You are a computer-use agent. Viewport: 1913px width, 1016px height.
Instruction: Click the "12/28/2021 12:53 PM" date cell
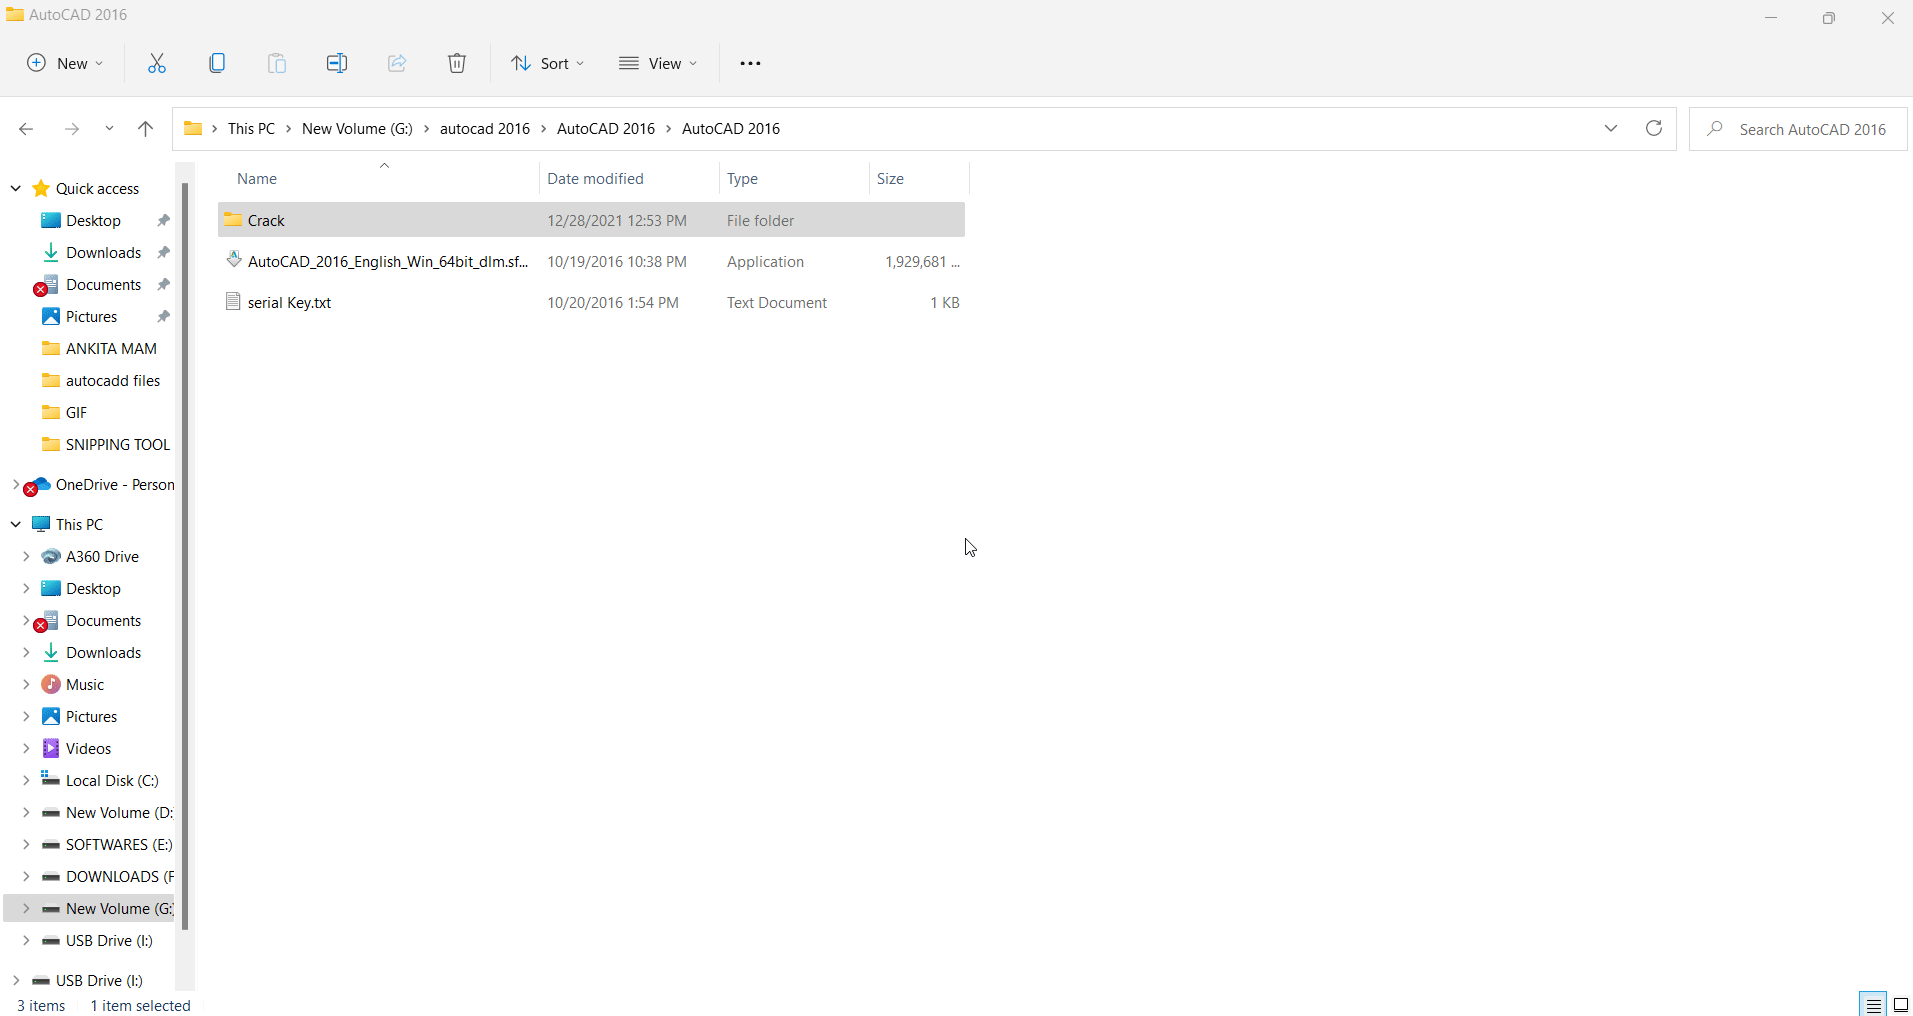(x=617, y=220)
